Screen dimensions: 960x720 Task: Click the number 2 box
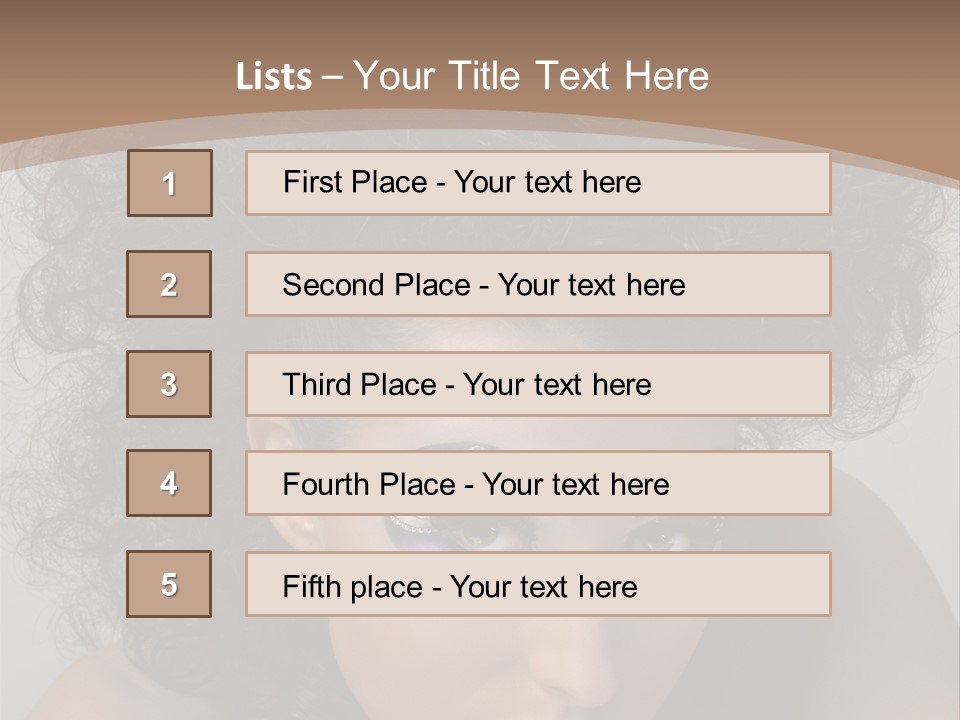(169, 284)
